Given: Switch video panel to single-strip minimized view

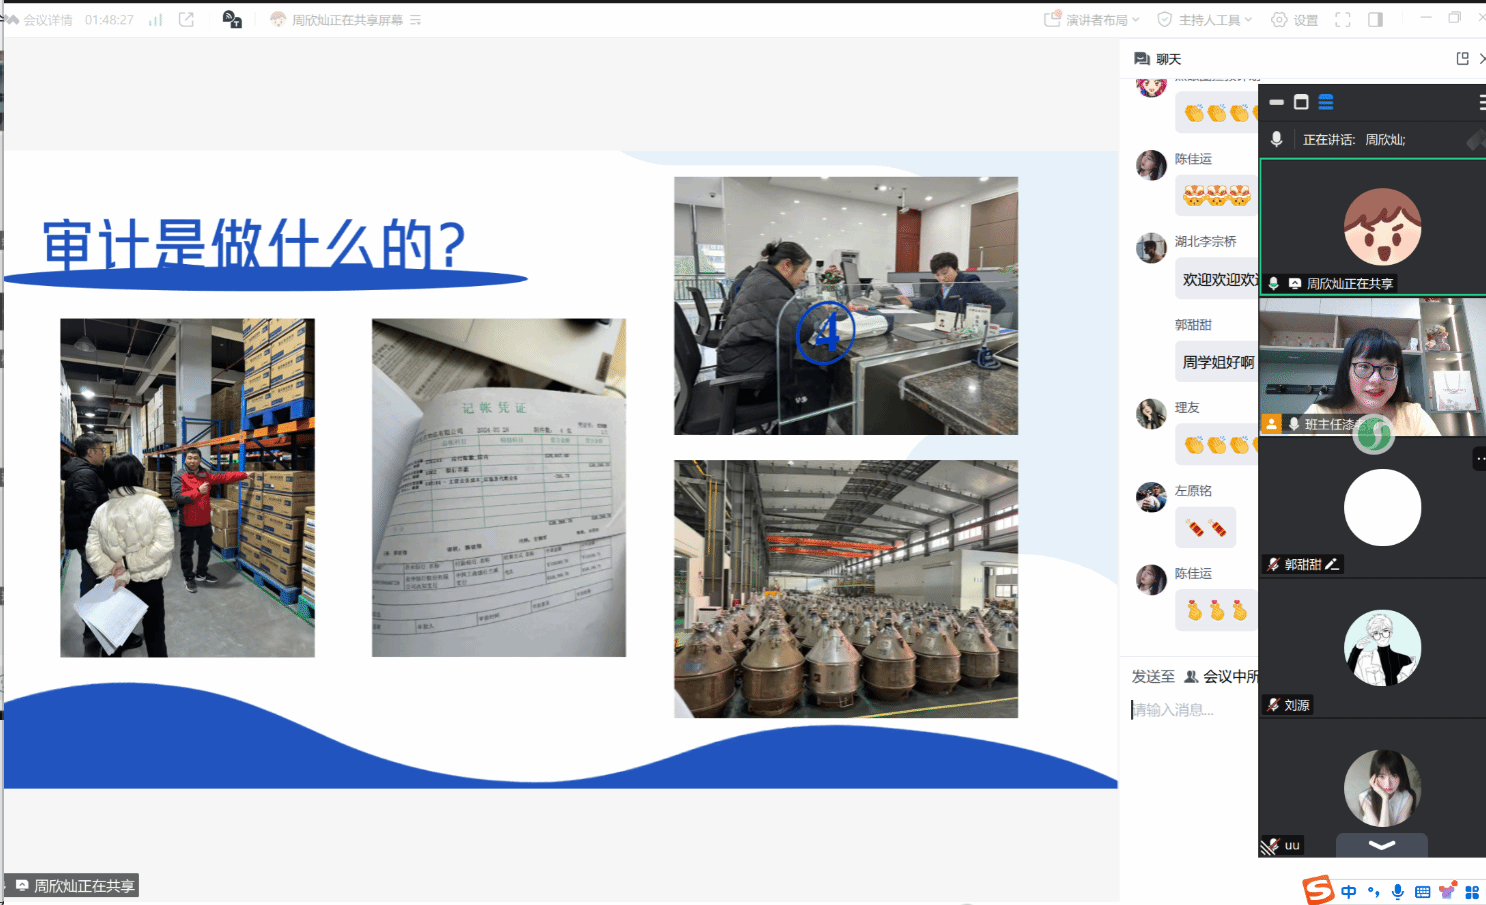Looking at the screenshot, I should 1276,102.
